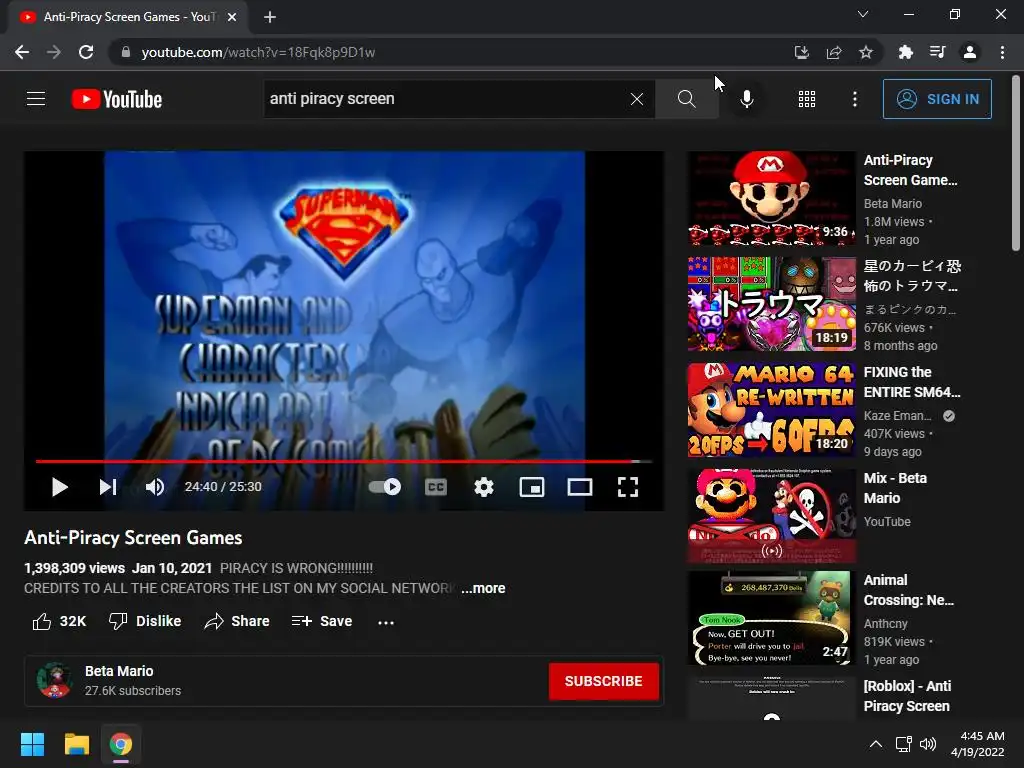Open the taskbar network icon
Viewport: 1024px width, 768px height.
(x=904, y=744)
